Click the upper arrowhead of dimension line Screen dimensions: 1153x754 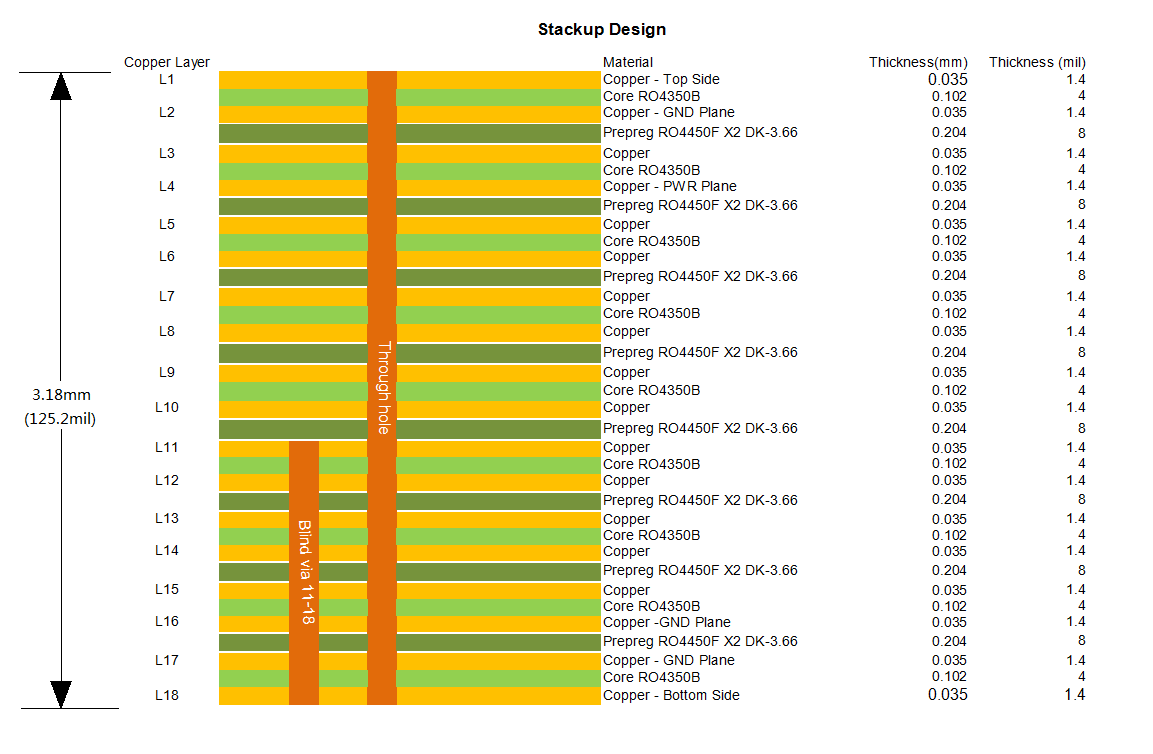tap(61, 87)
